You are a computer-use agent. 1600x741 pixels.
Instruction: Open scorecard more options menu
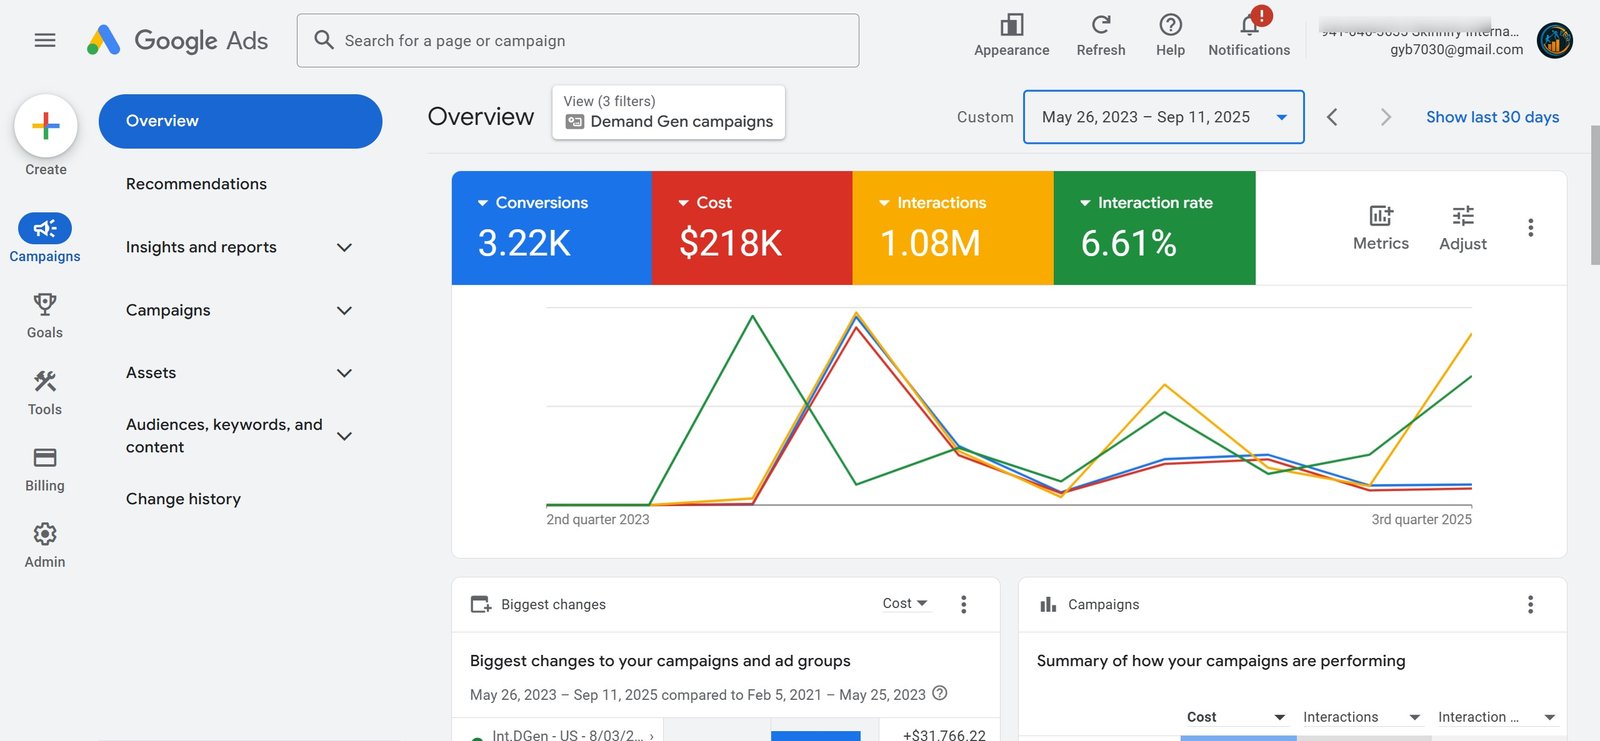coord(1530,228)
